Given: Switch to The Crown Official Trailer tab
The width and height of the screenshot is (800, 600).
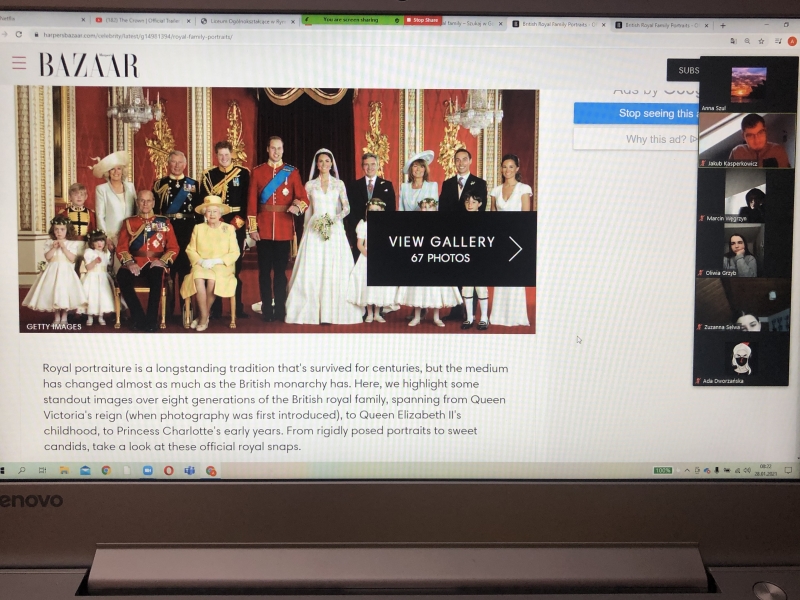Looking at the screenshot, I should click(142, 21).
